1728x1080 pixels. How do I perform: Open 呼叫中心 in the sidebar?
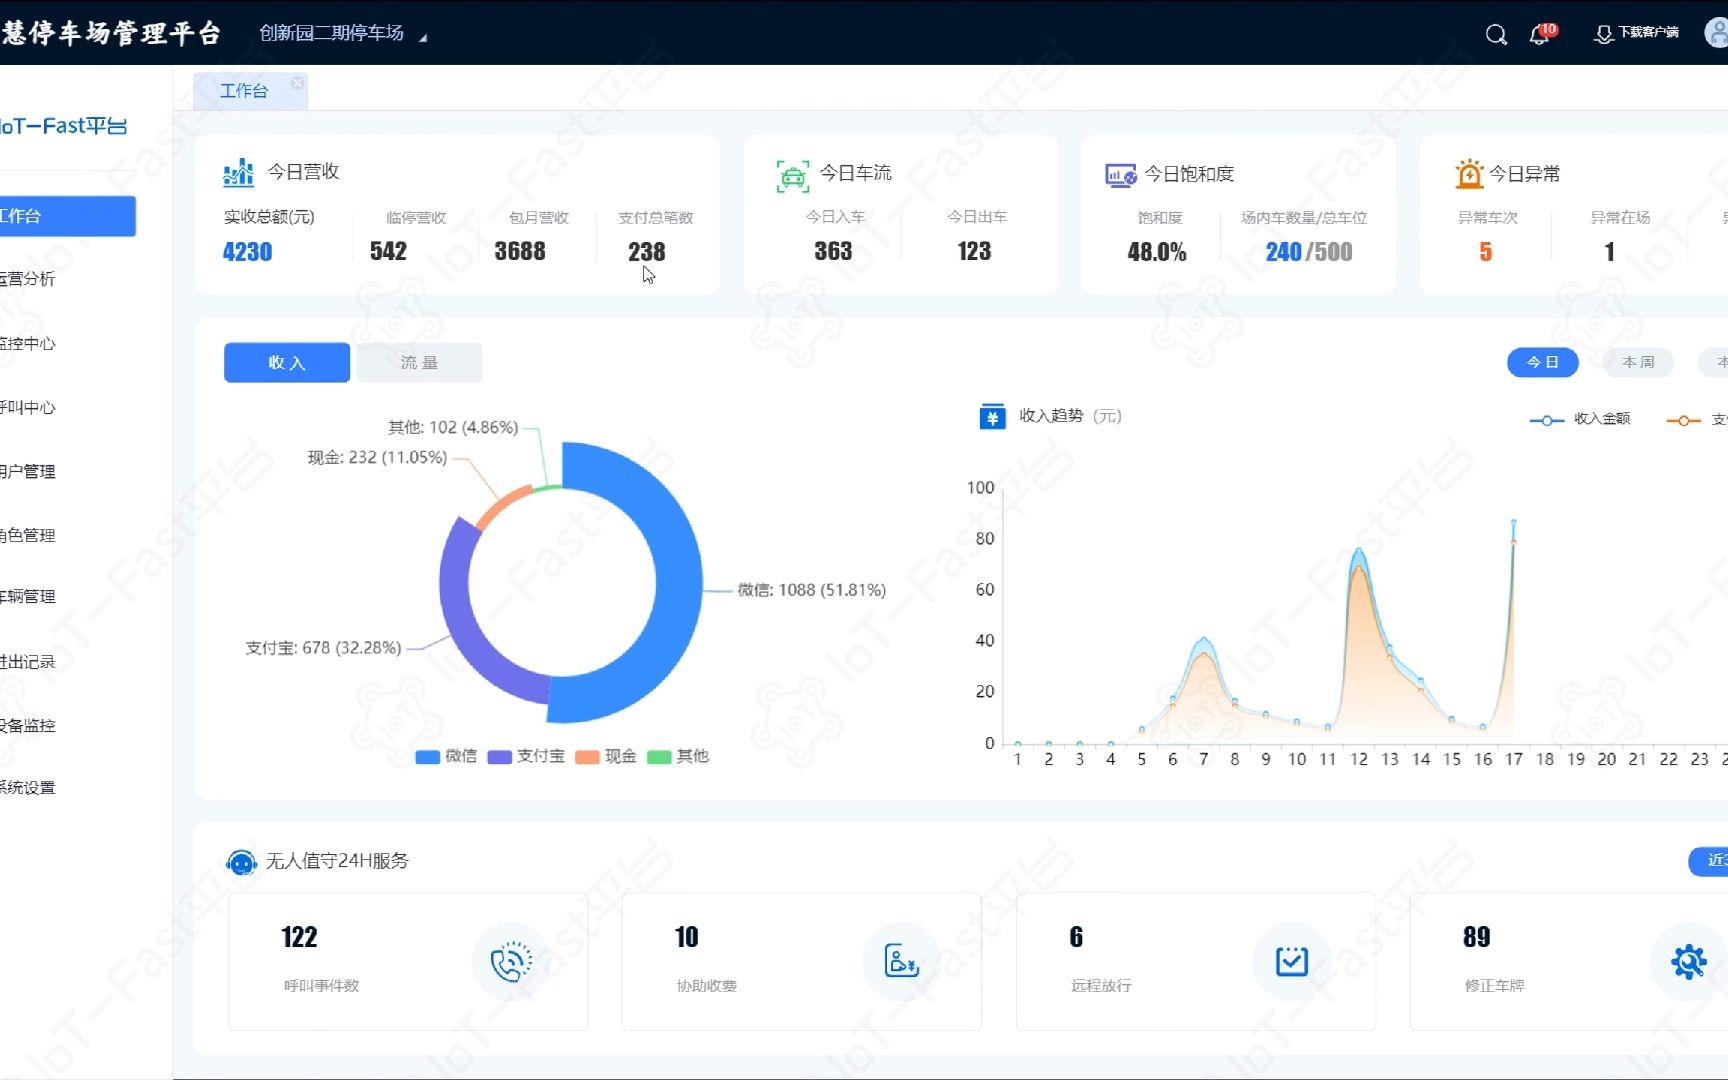28,407
